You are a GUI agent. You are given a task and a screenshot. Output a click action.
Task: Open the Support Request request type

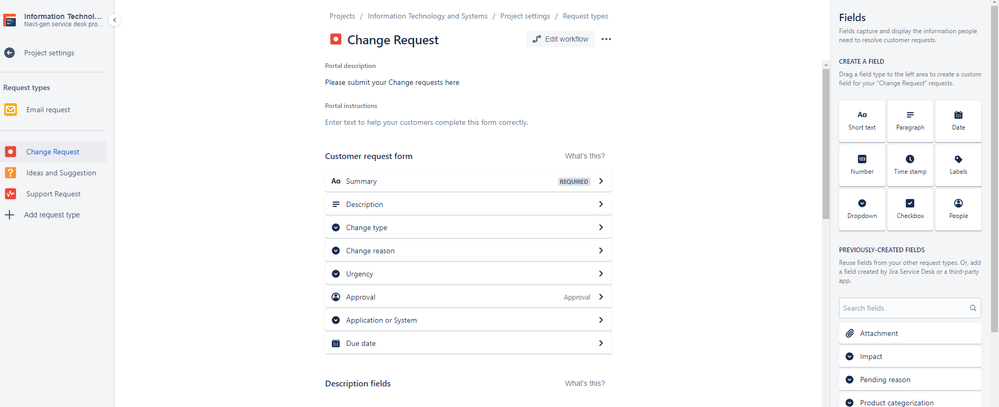(x=54, y=194)
